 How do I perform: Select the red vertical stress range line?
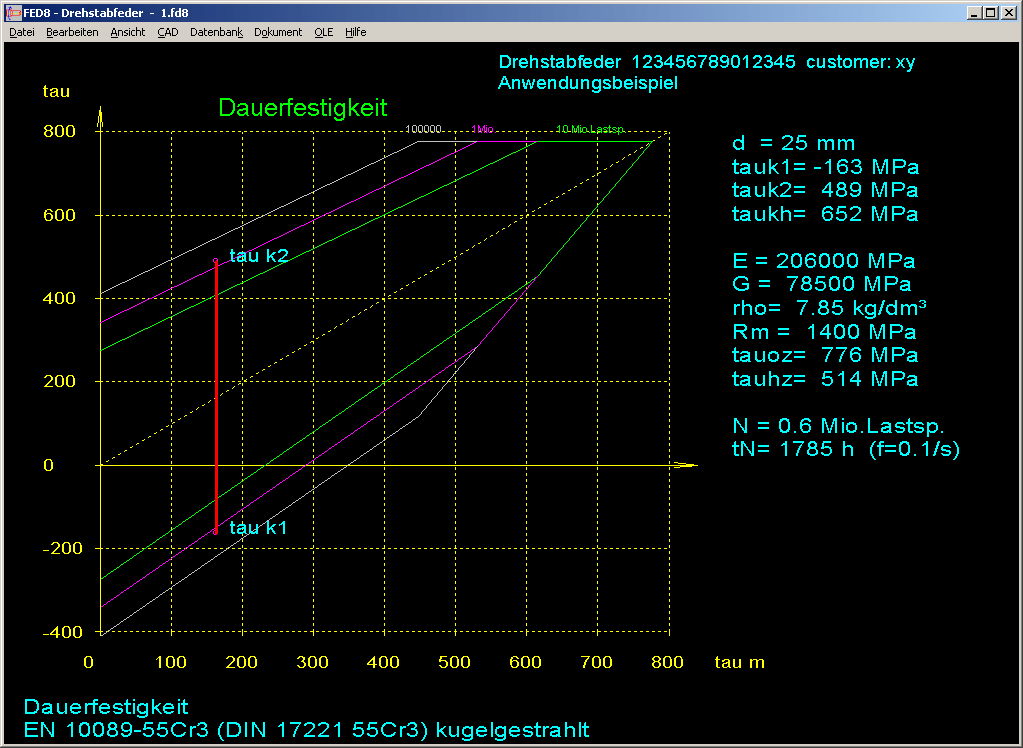coord(216,400)
